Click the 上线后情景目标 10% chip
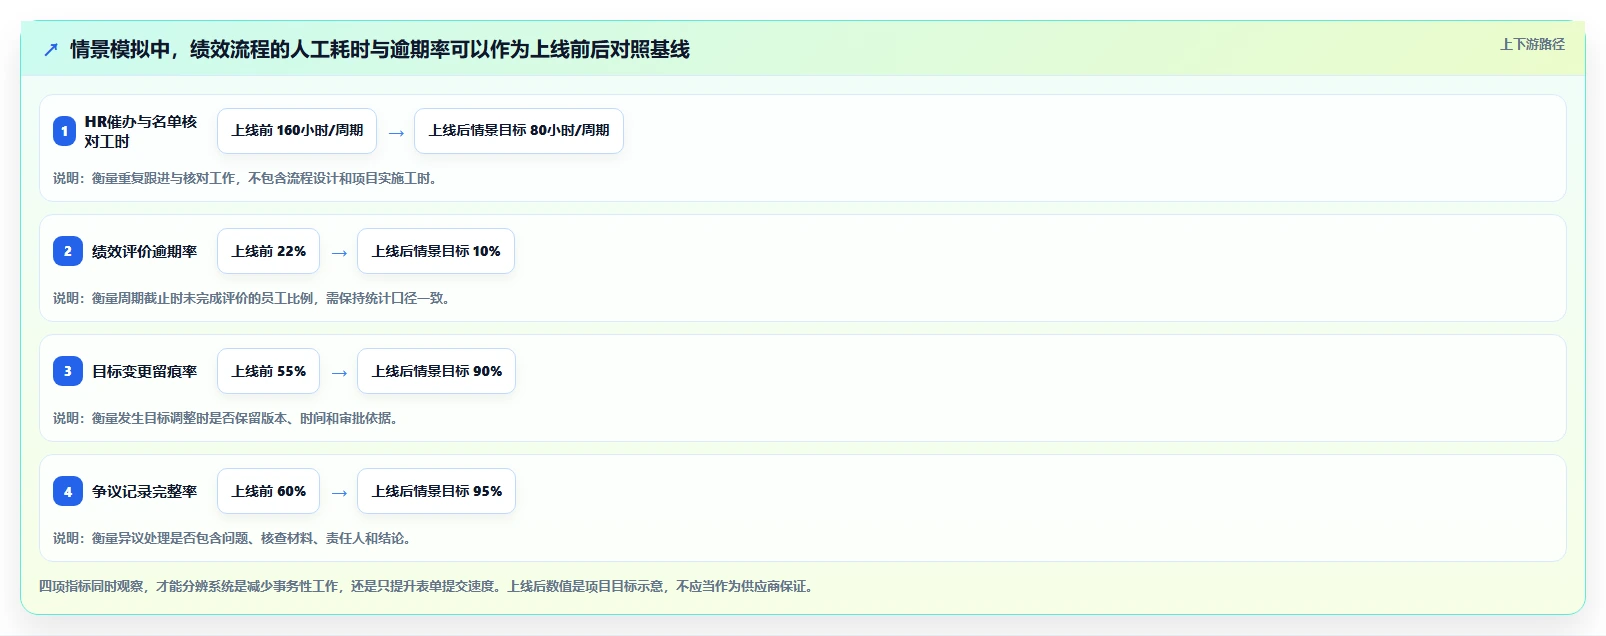 pos(436,251)
